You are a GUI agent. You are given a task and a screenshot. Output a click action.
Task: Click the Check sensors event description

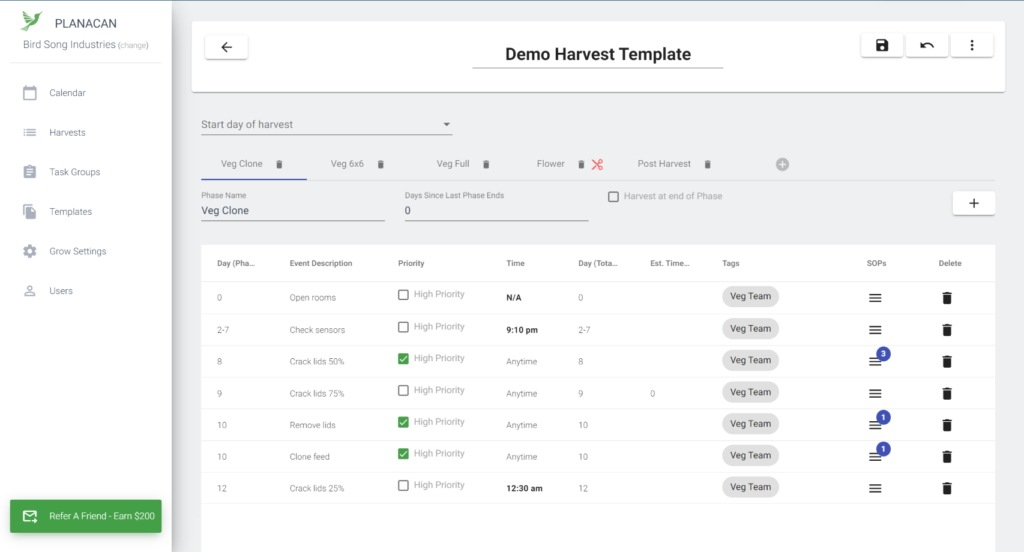point(317,330)
